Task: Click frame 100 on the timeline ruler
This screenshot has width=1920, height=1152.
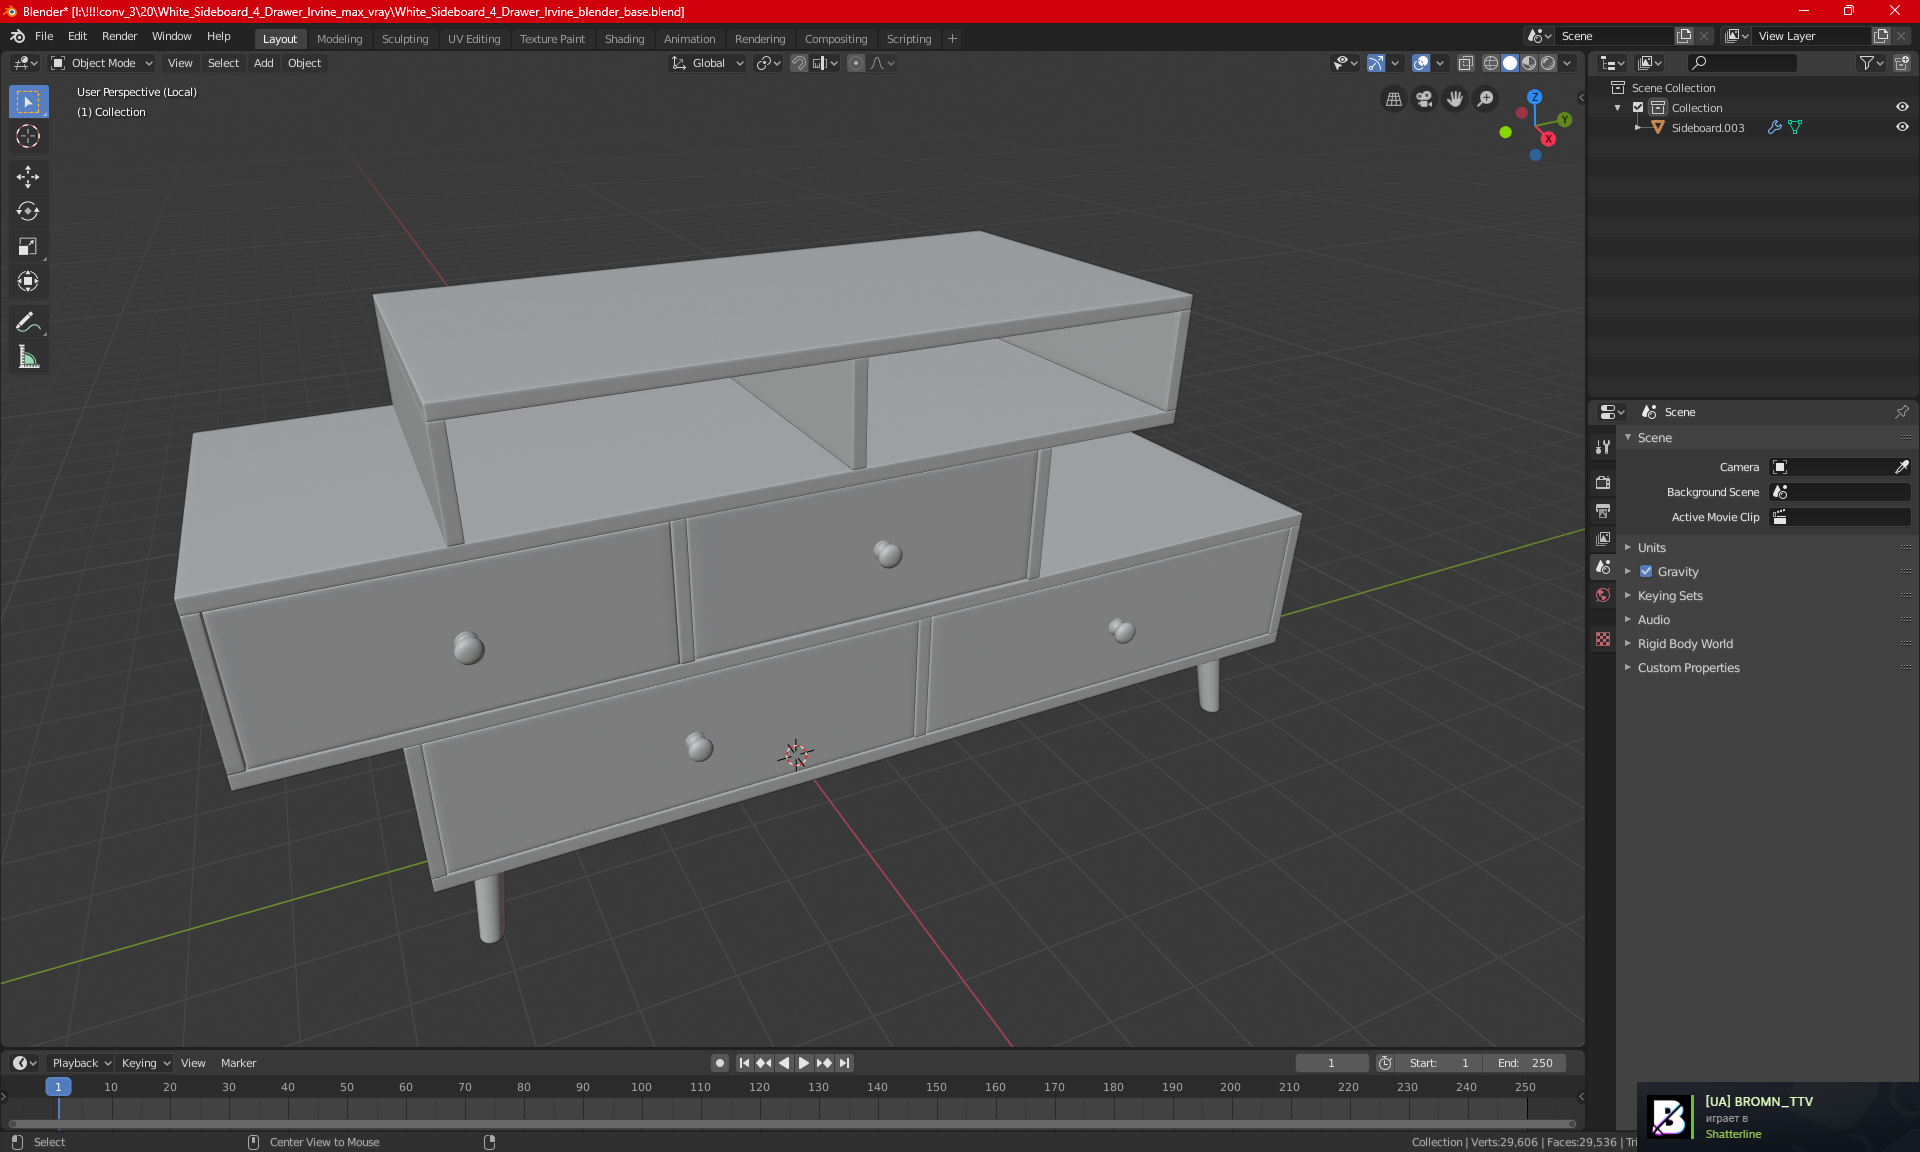Action: 641,1087
